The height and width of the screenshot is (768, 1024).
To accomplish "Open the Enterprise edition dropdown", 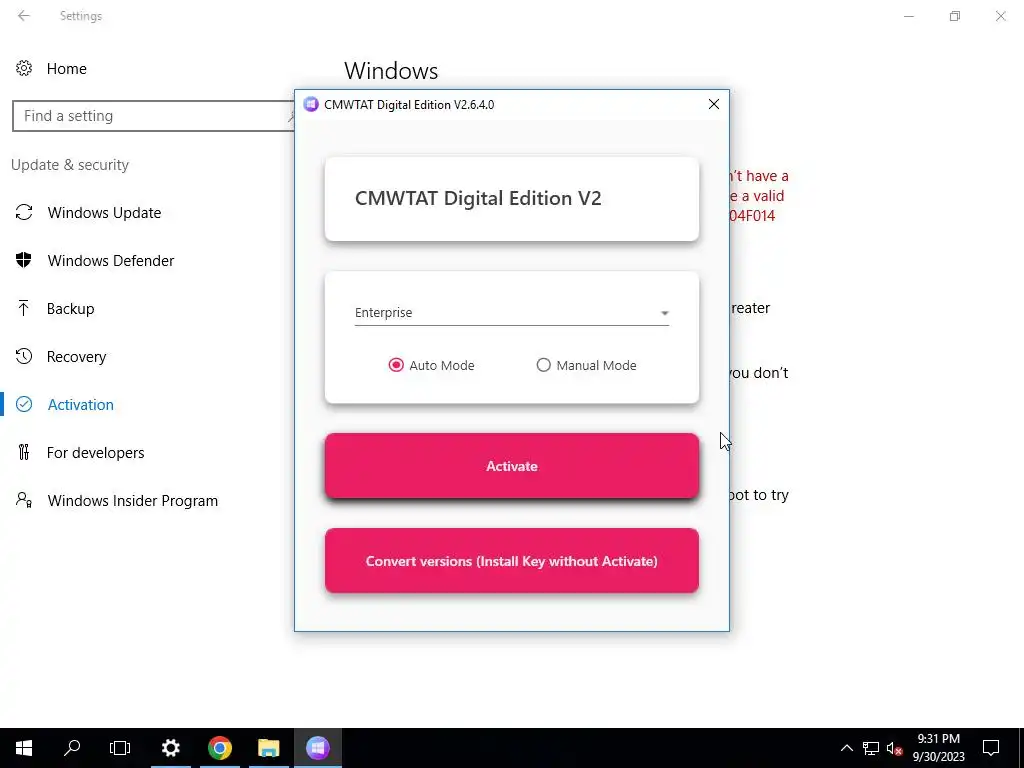I will [511, 313].
